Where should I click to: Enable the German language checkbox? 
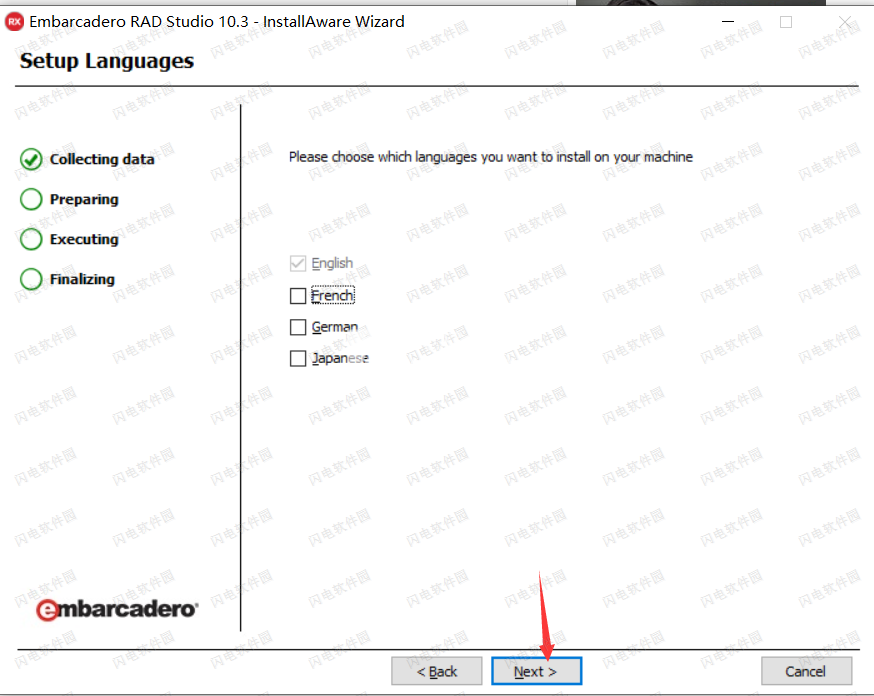(x=298, y=327)
